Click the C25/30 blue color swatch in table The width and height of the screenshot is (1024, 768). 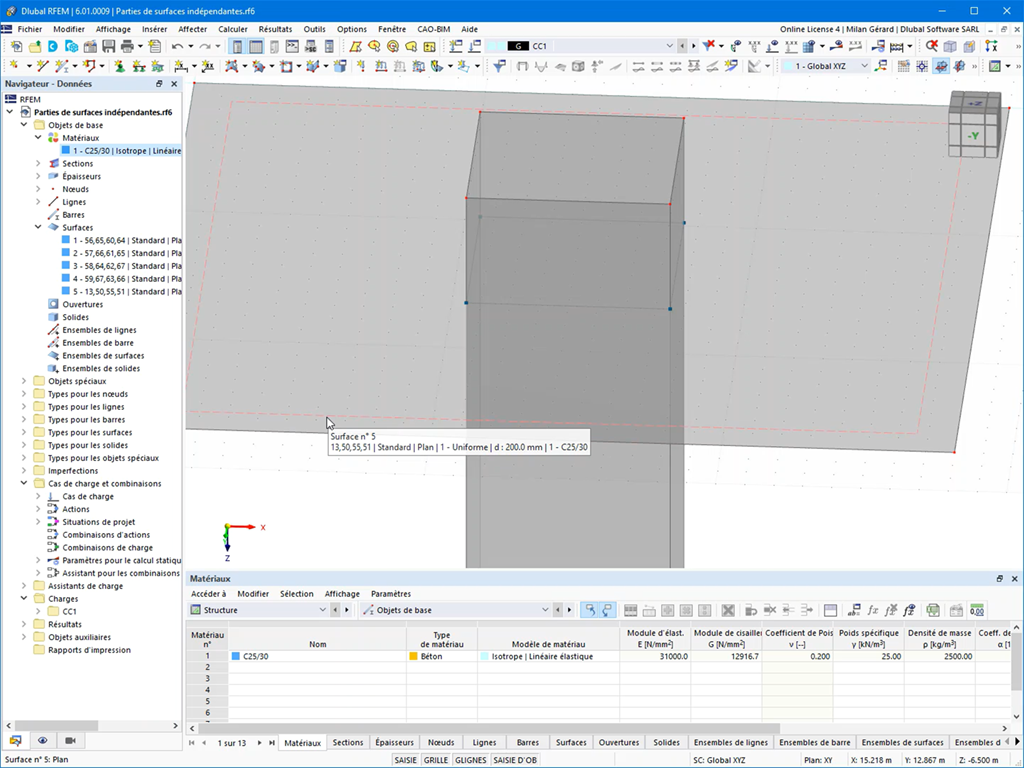[x=236, y=656]
